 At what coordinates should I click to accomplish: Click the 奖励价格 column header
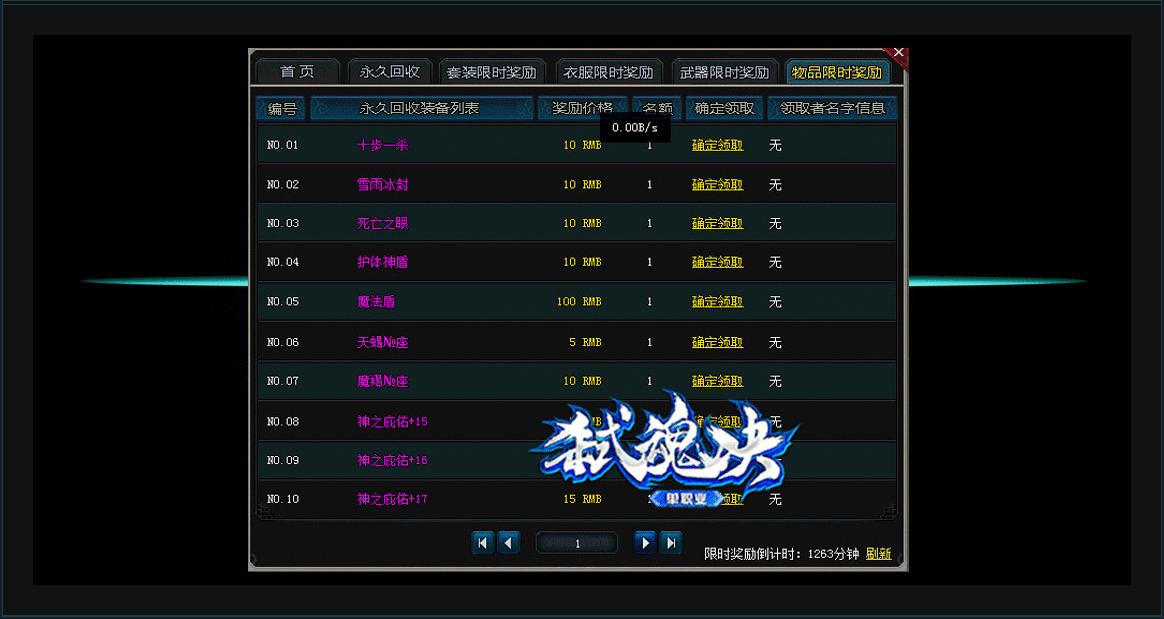click(x=583, y=108)
